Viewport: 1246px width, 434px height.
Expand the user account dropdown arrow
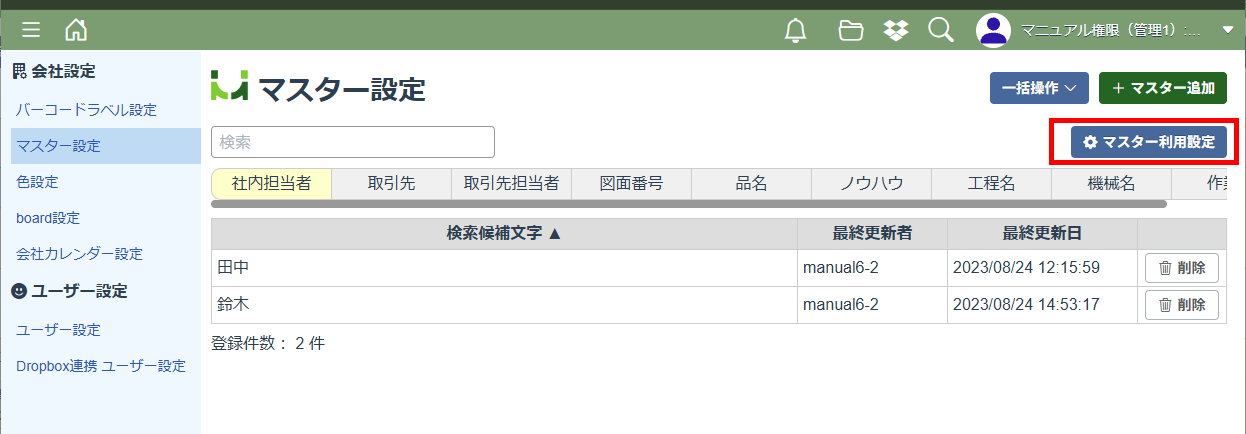(x=1228, y=31)
